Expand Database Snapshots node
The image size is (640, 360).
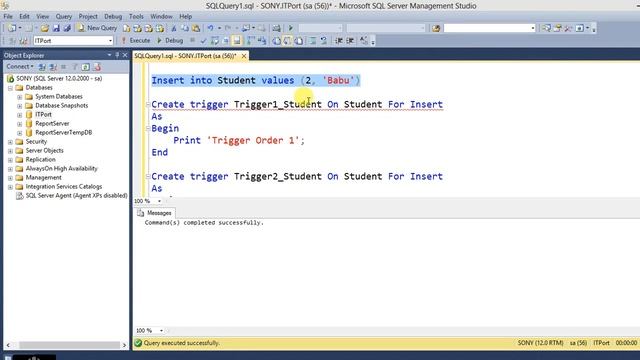point(20,106)
